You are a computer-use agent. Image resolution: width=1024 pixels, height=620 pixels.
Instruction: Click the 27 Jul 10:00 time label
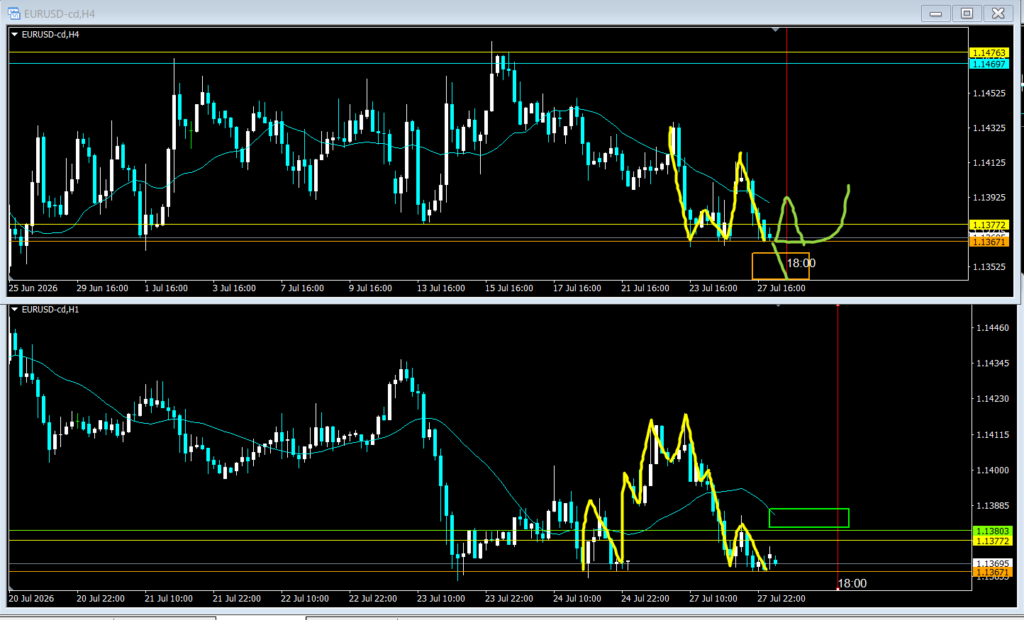(x=713, y=598)
